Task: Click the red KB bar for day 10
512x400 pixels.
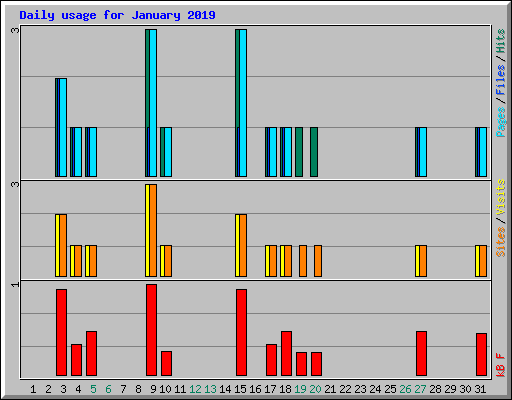Action: tap(166, 364)
